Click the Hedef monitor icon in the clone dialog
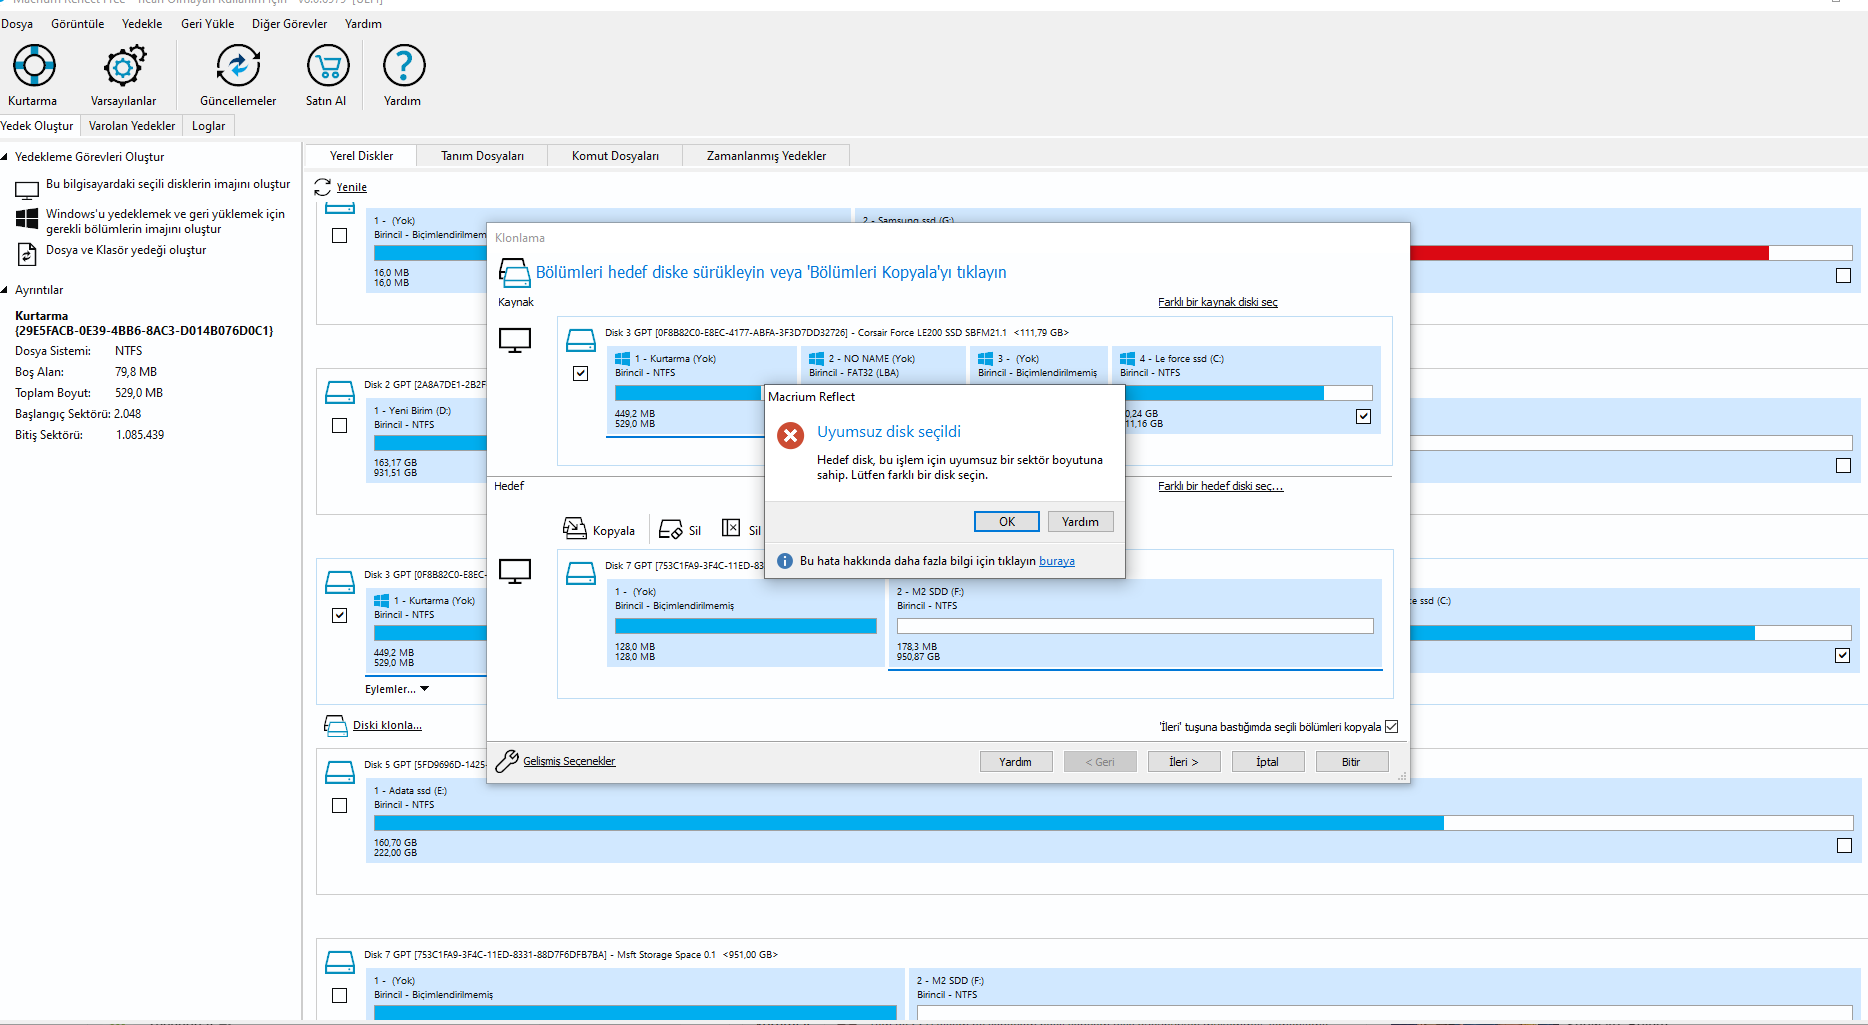This screenshot has width=1868, height=1025. point(515,571)
